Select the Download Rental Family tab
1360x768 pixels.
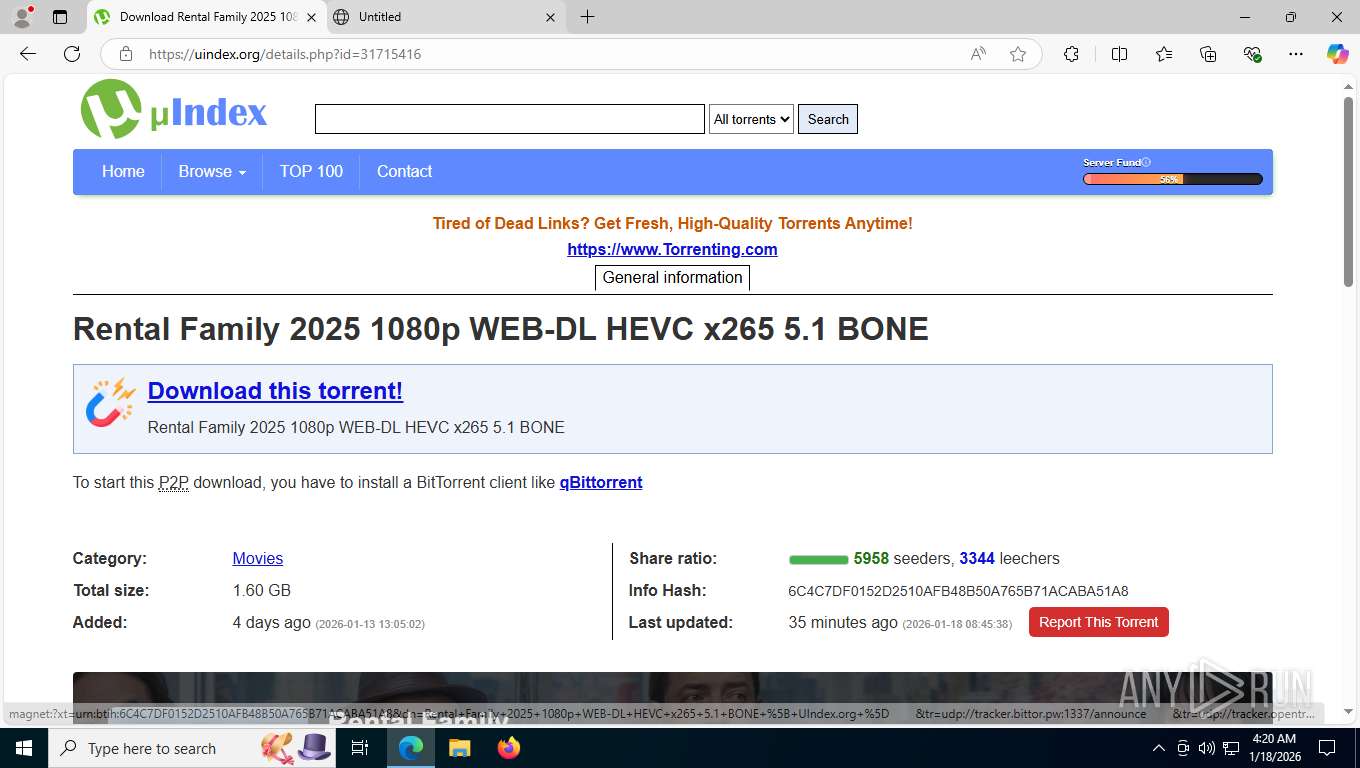207,17
